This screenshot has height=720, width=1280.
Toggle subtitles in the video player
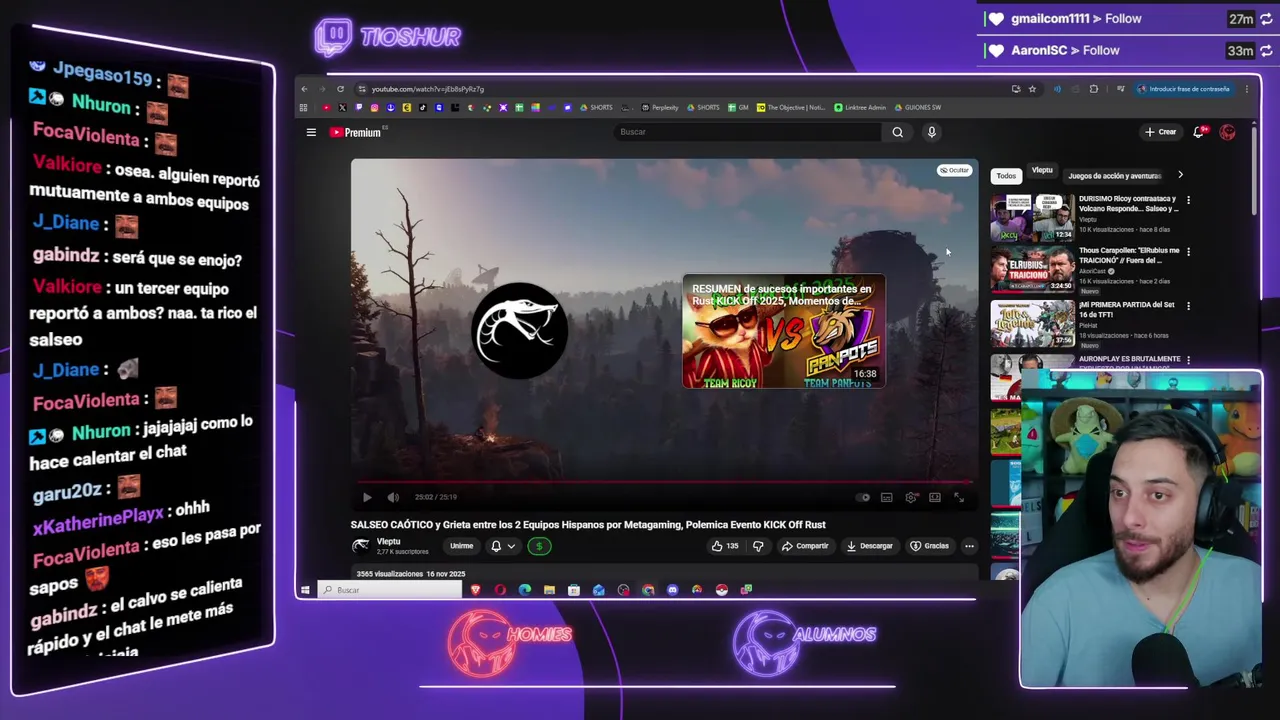(887, 497)
